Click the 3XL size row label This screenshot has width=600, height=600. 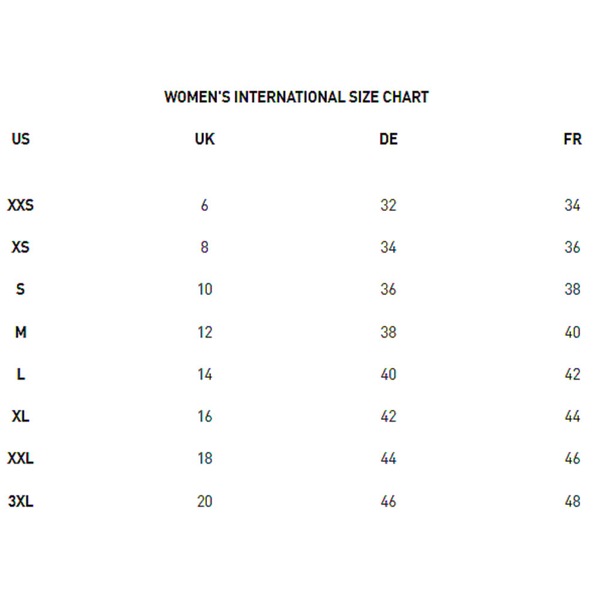[x=21, y=501]
